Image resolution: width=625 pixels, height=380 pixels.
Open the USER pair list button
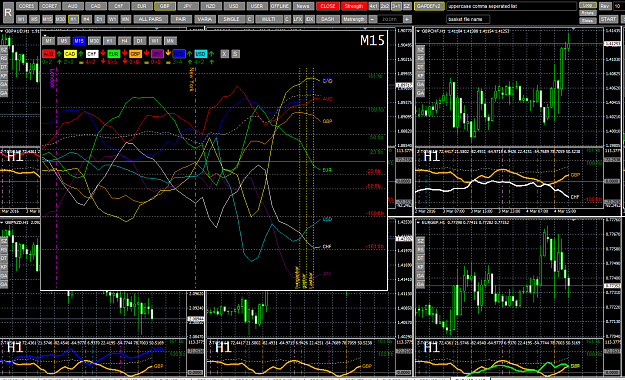(257, 6)
